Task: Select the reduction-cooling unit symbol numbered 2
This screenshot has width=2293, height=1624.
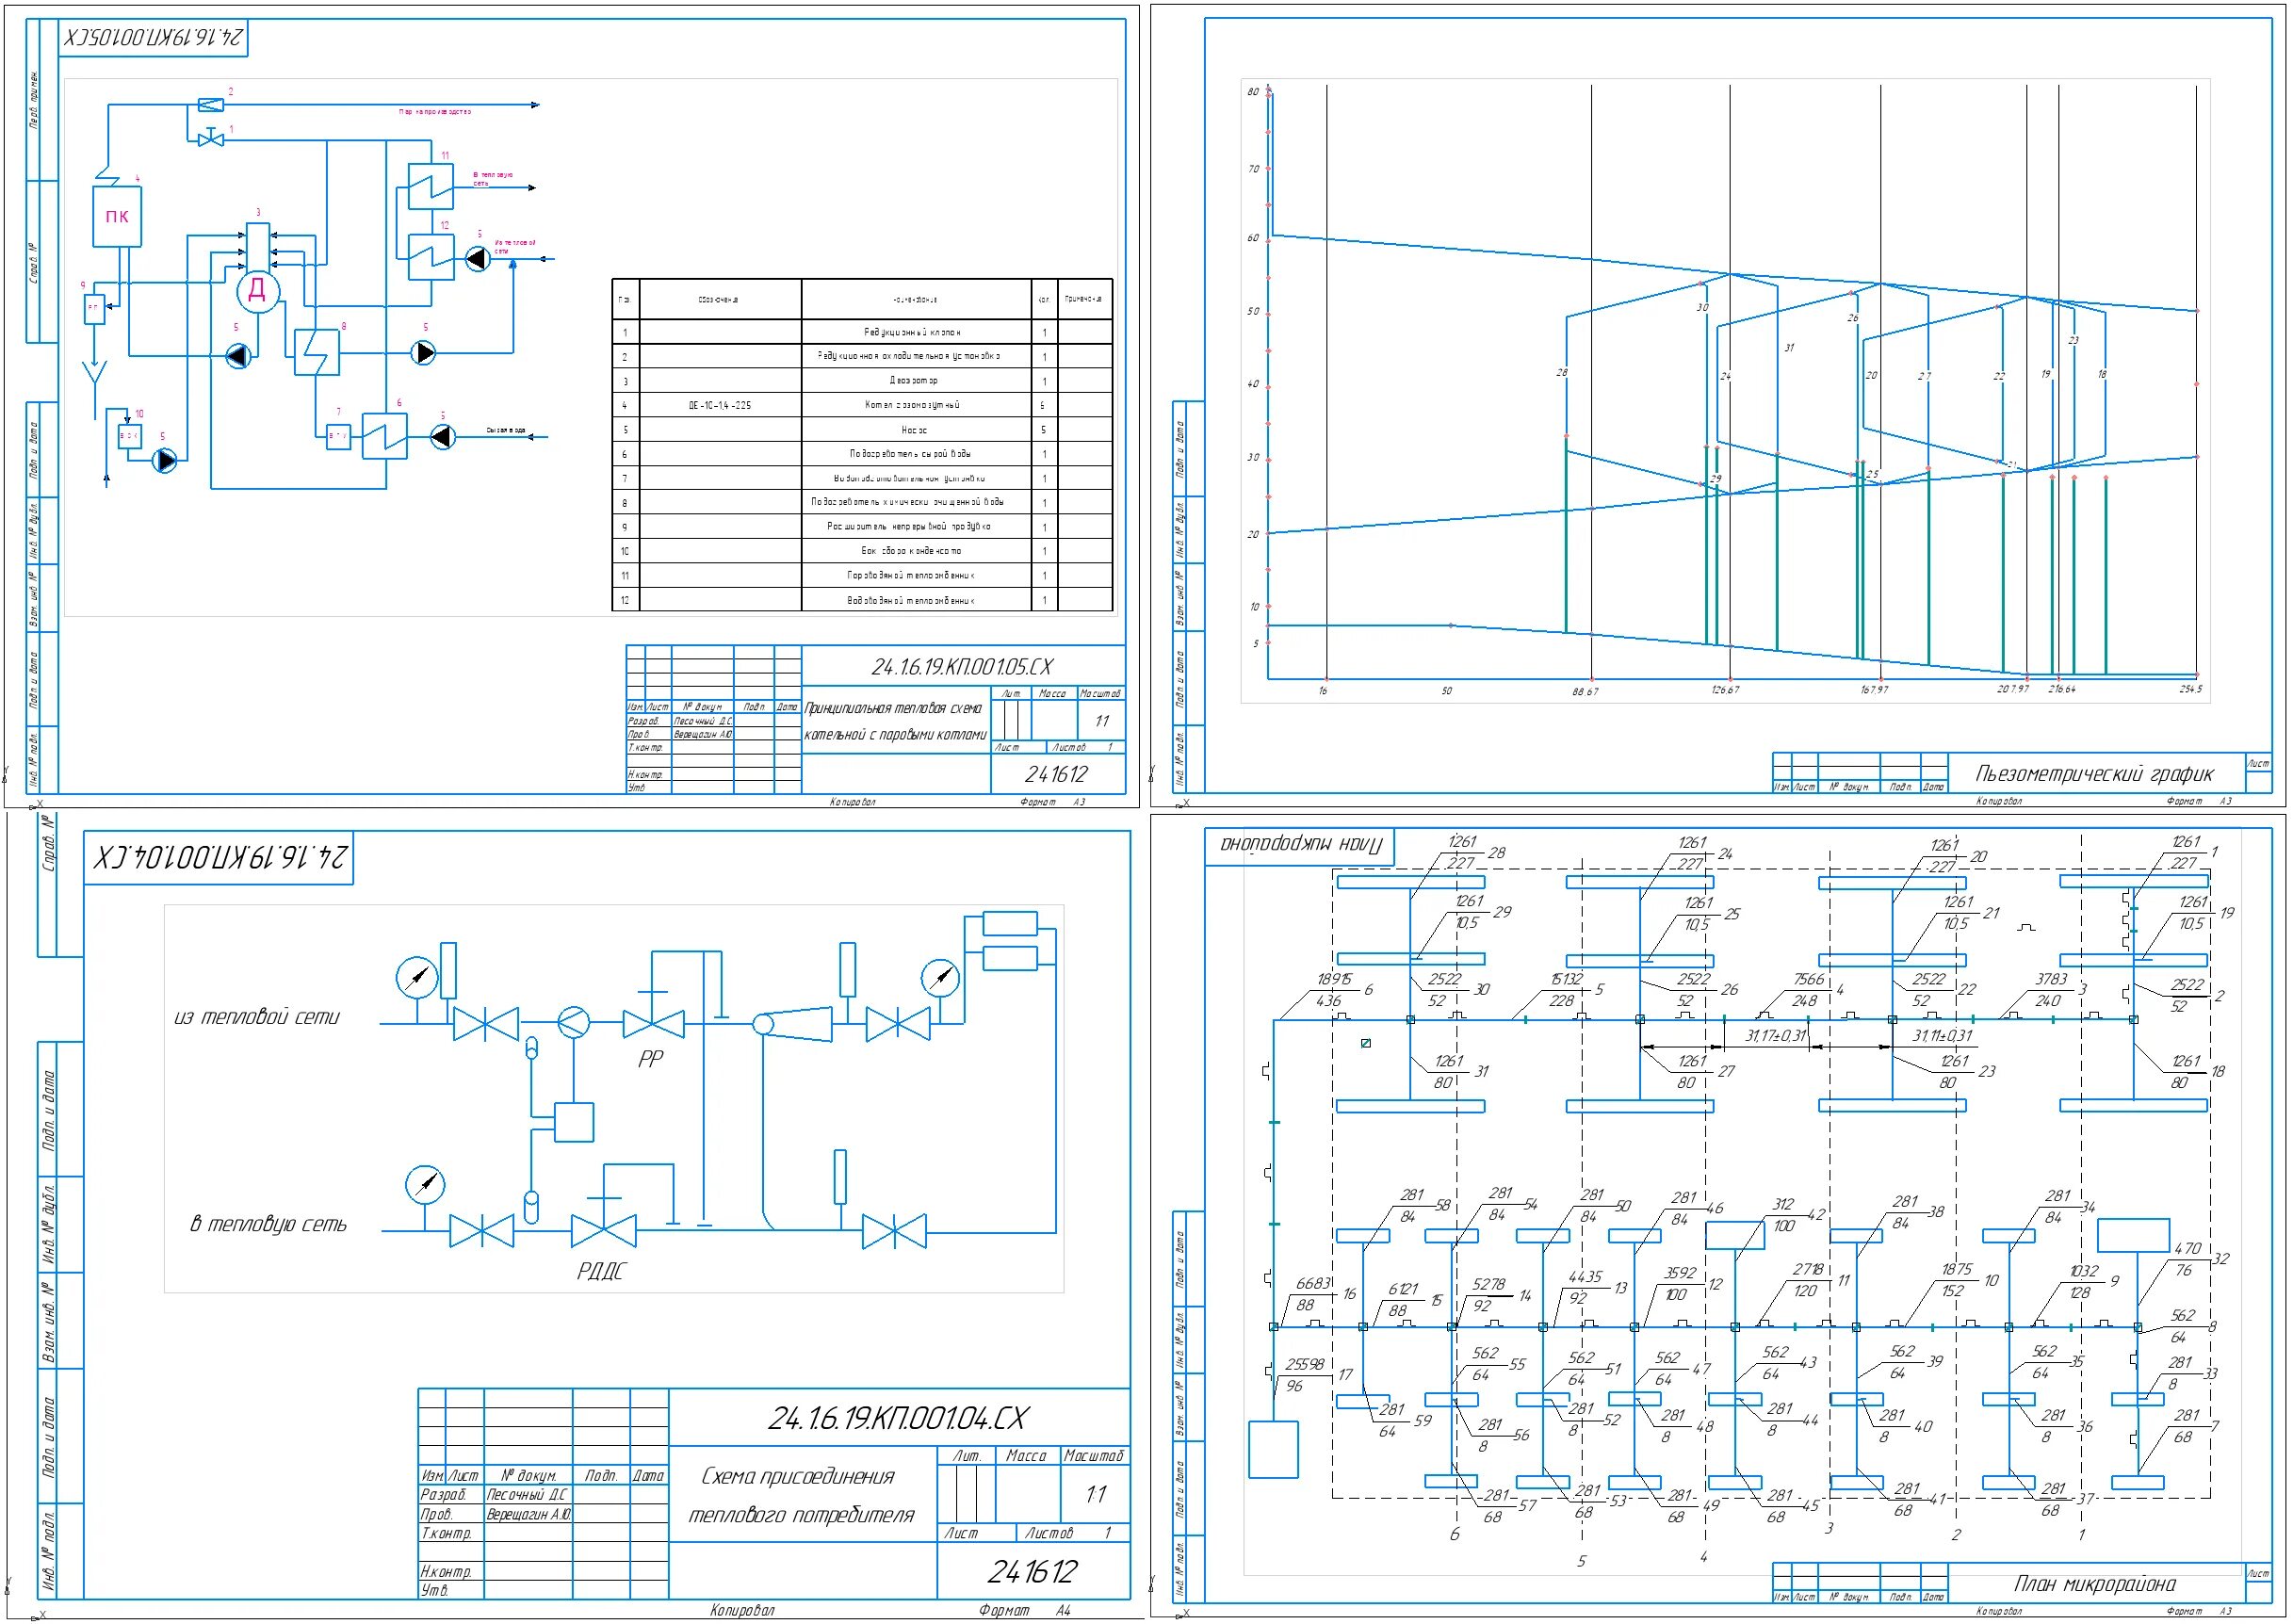Action: click(x=211, y=104)
